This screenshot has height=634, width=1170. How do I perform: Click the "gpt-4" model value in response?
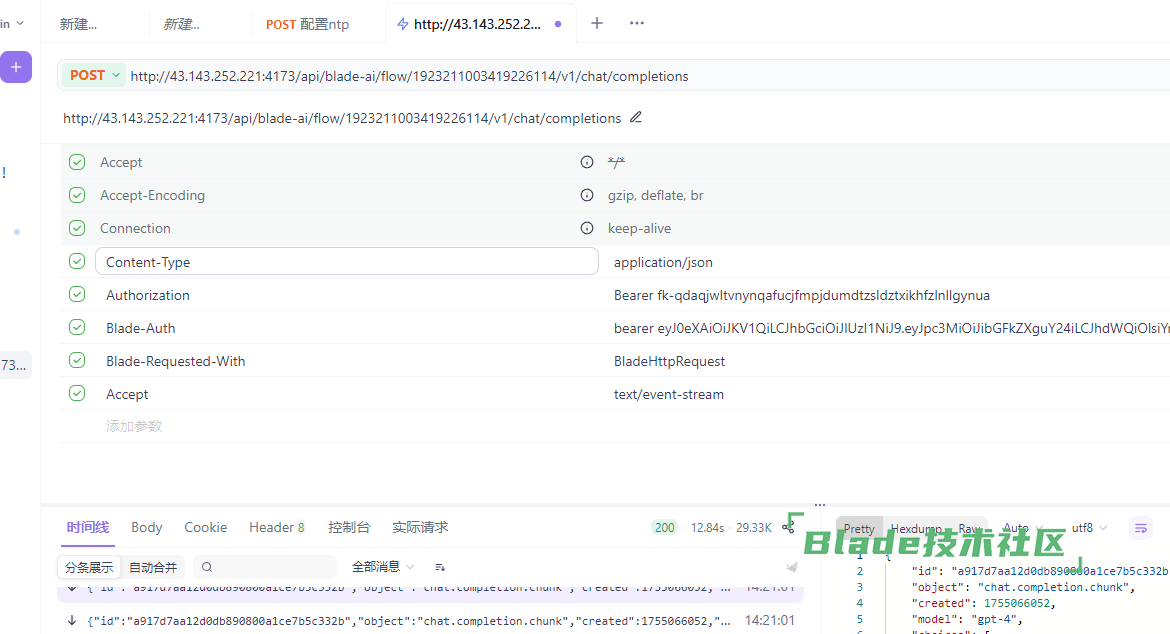click(x=995, y=619)
